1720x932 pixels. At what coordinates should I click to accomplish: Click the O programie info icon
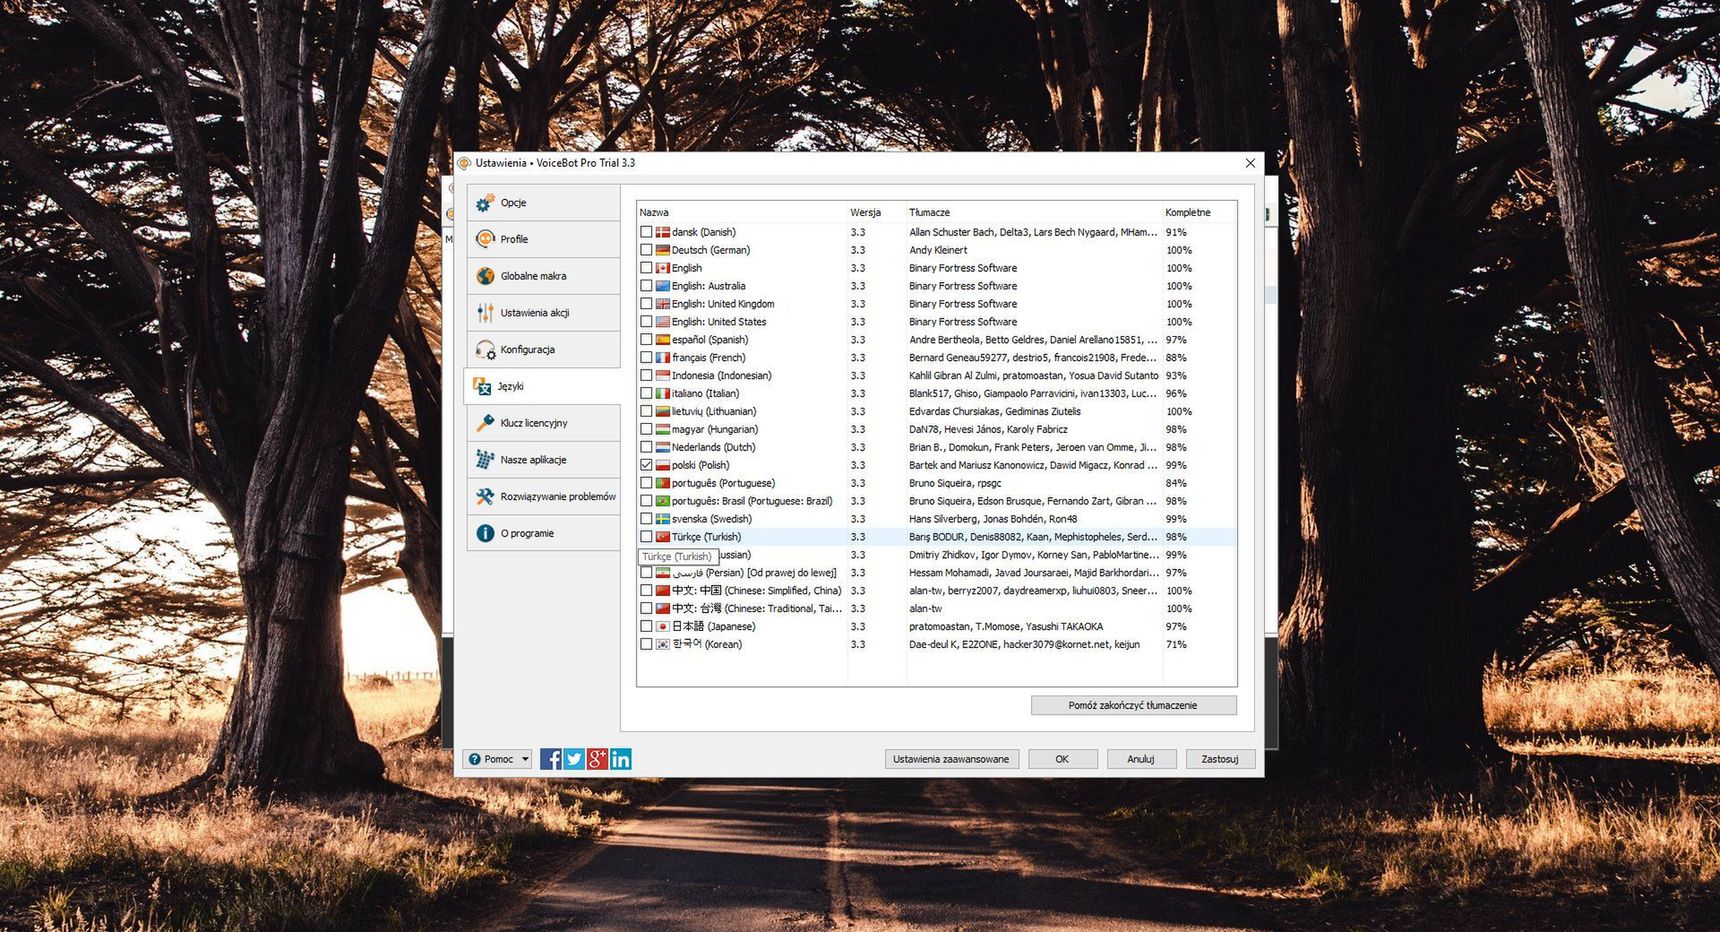(x=485, y=533)
